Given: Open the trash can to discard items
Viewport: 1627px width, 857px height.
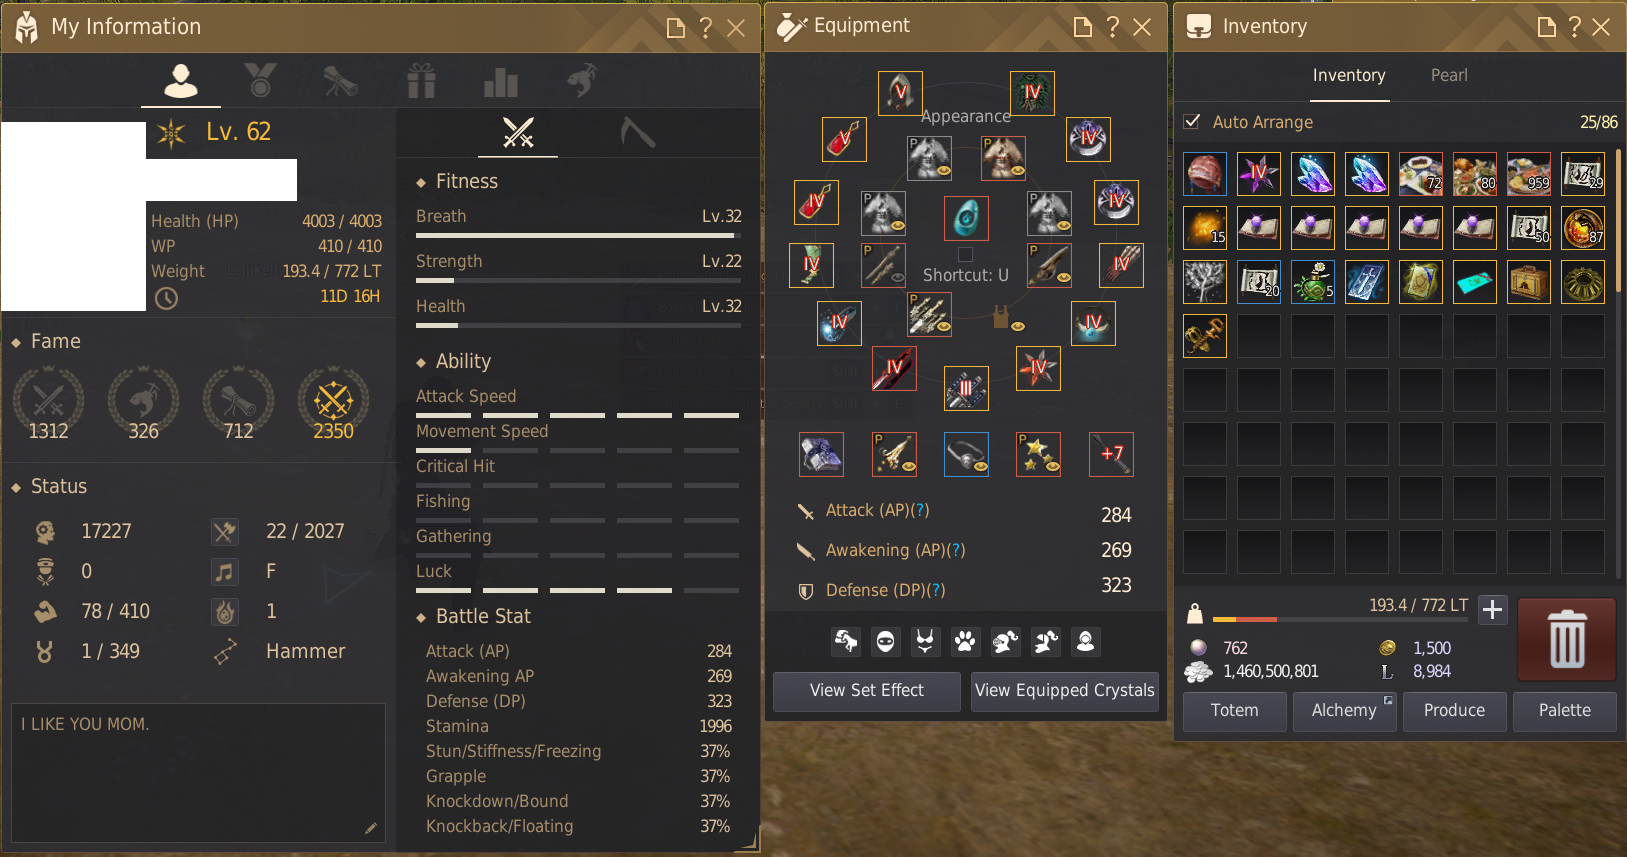Looking at the screenshot, I should [1566, 639].
